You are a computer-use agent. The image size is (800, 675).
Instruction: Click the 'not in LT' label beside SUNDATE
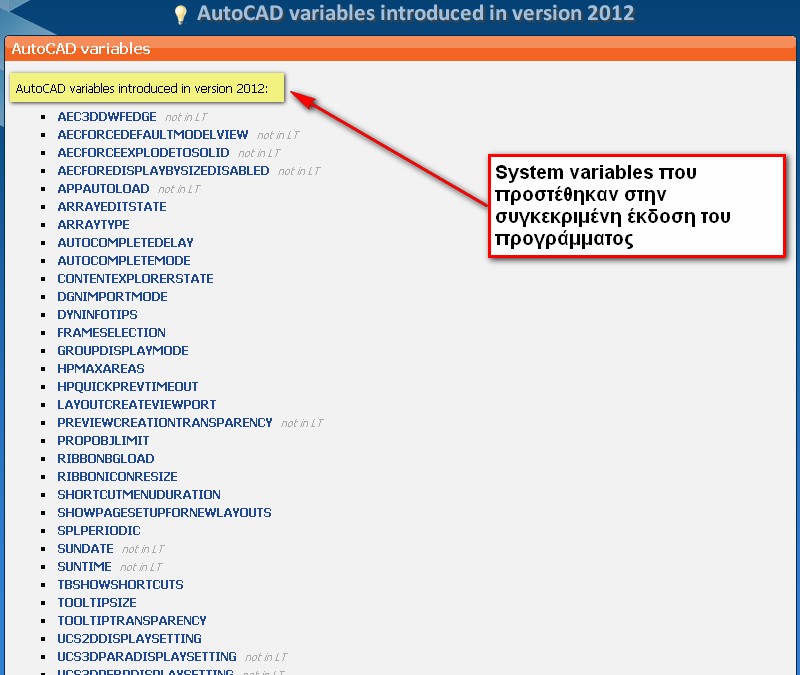click(143, 549)
